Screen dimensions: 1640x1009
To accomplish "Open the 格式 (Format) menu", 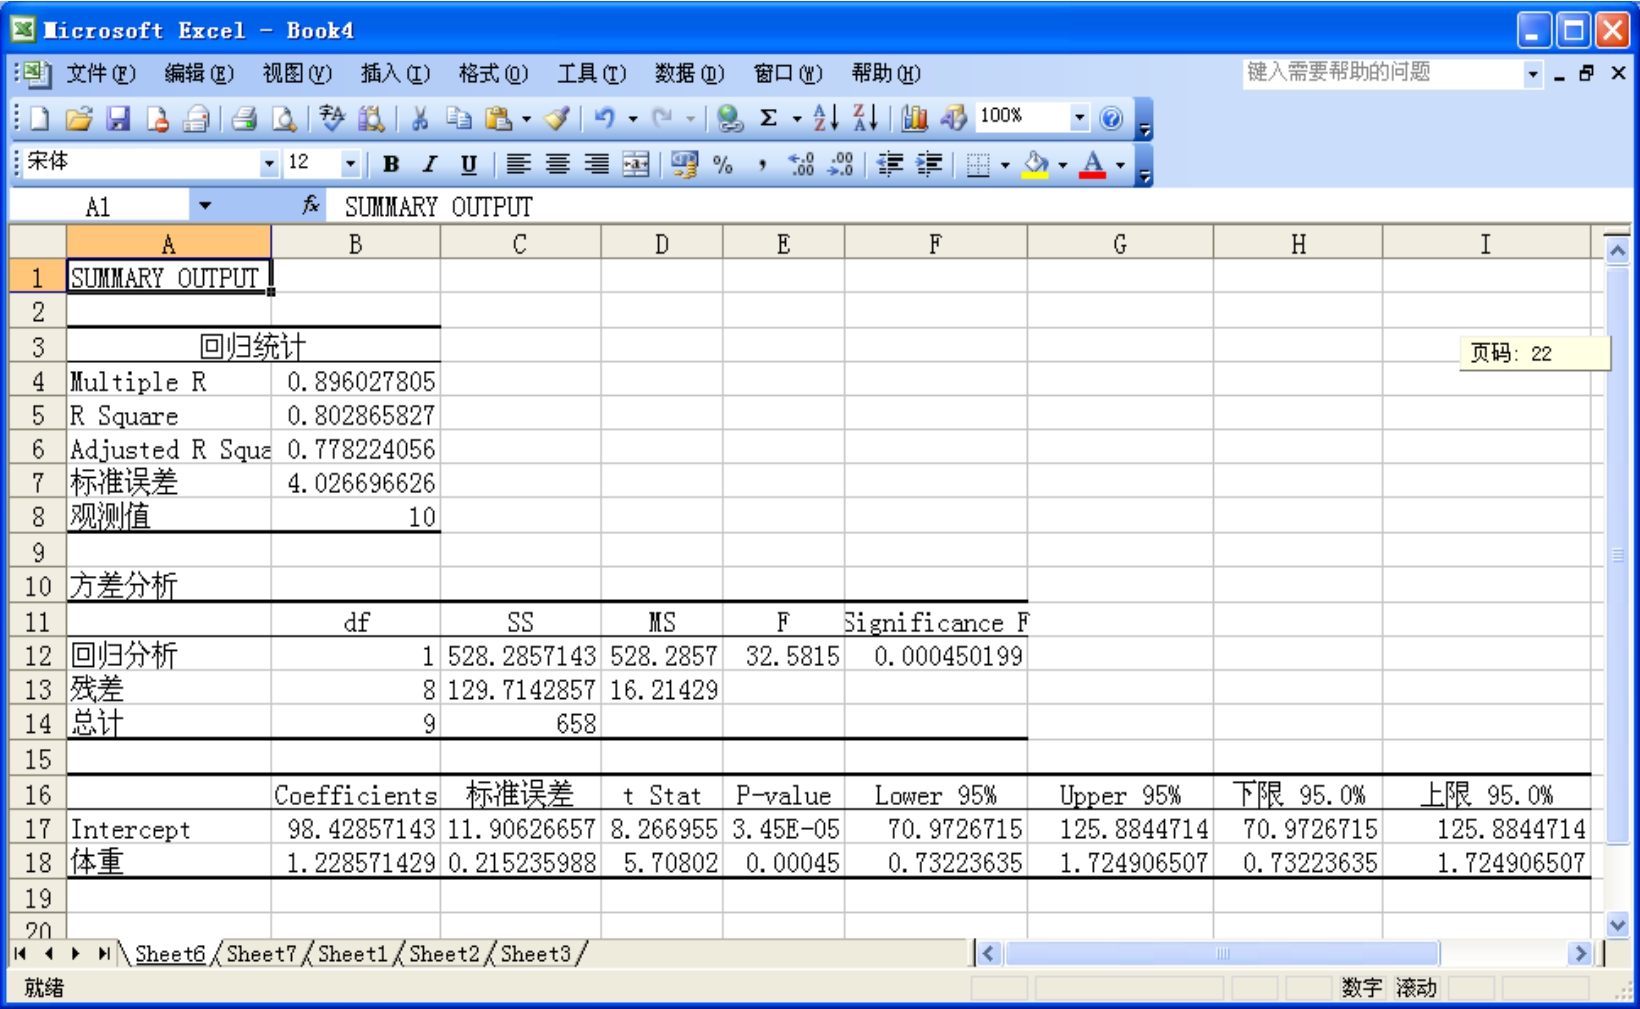I will coord(493,73).
